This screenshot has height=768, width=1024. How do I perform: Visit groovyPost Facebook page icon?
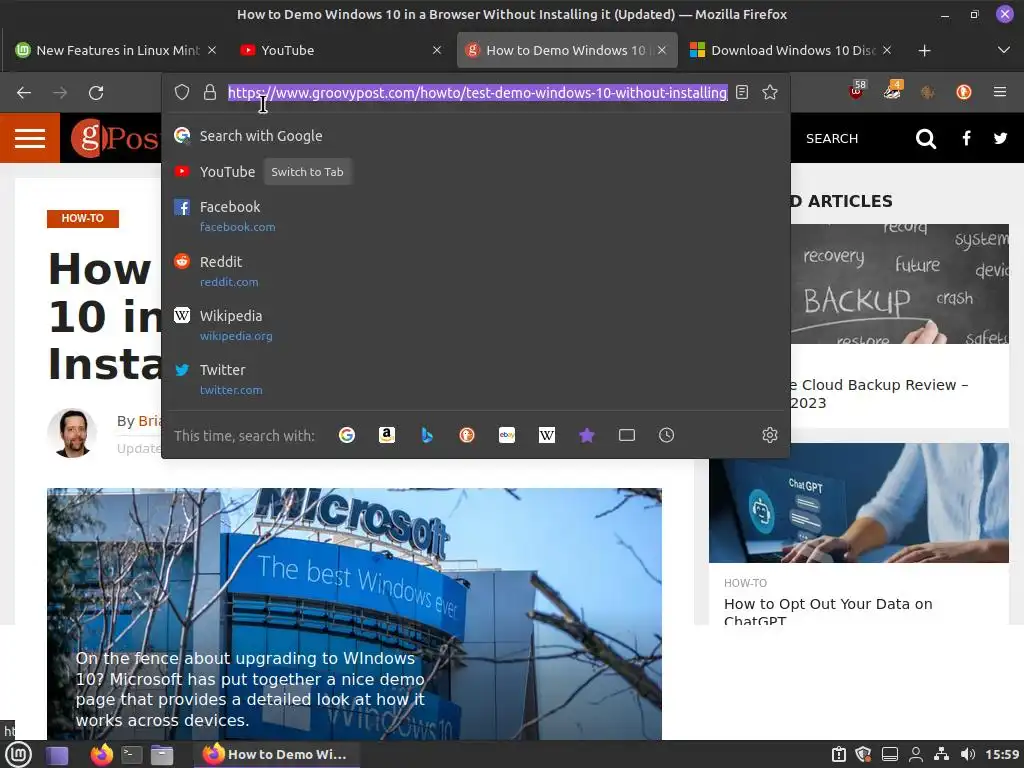967,138
